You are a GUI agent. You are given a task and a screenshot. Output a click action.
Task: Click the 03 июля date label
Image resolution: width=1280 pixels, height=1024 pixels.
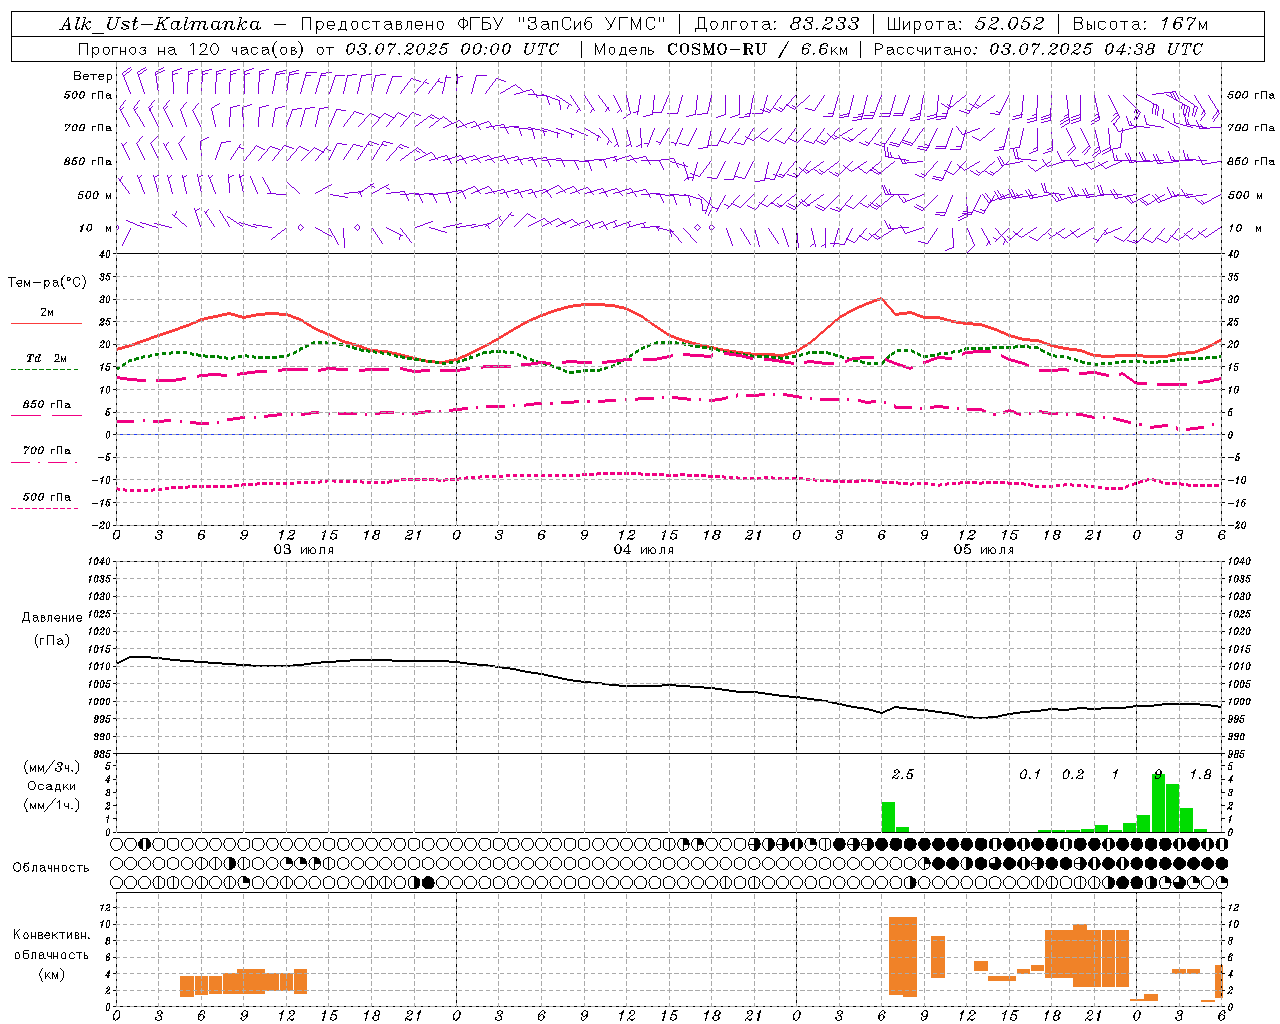[x=304, y=550]
